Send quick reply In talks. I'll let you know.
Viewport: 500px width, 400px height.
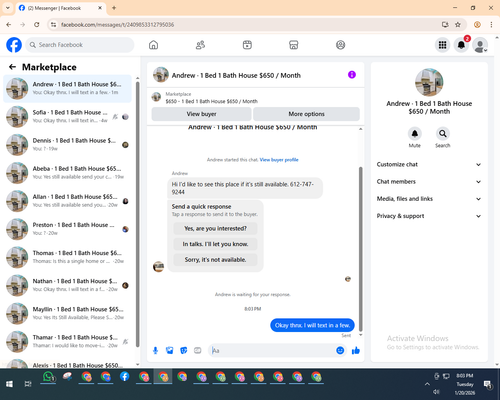pyautogui.click(x=215, y=244)
